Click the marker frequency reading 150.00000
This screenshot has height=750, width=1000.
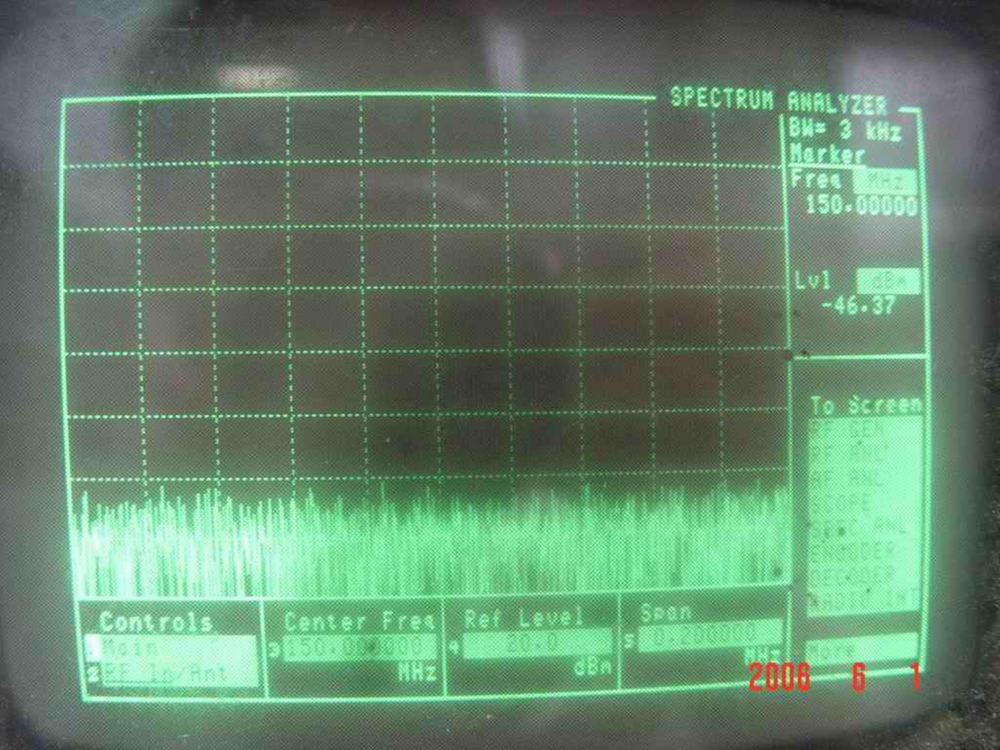(x=860, y=207)
